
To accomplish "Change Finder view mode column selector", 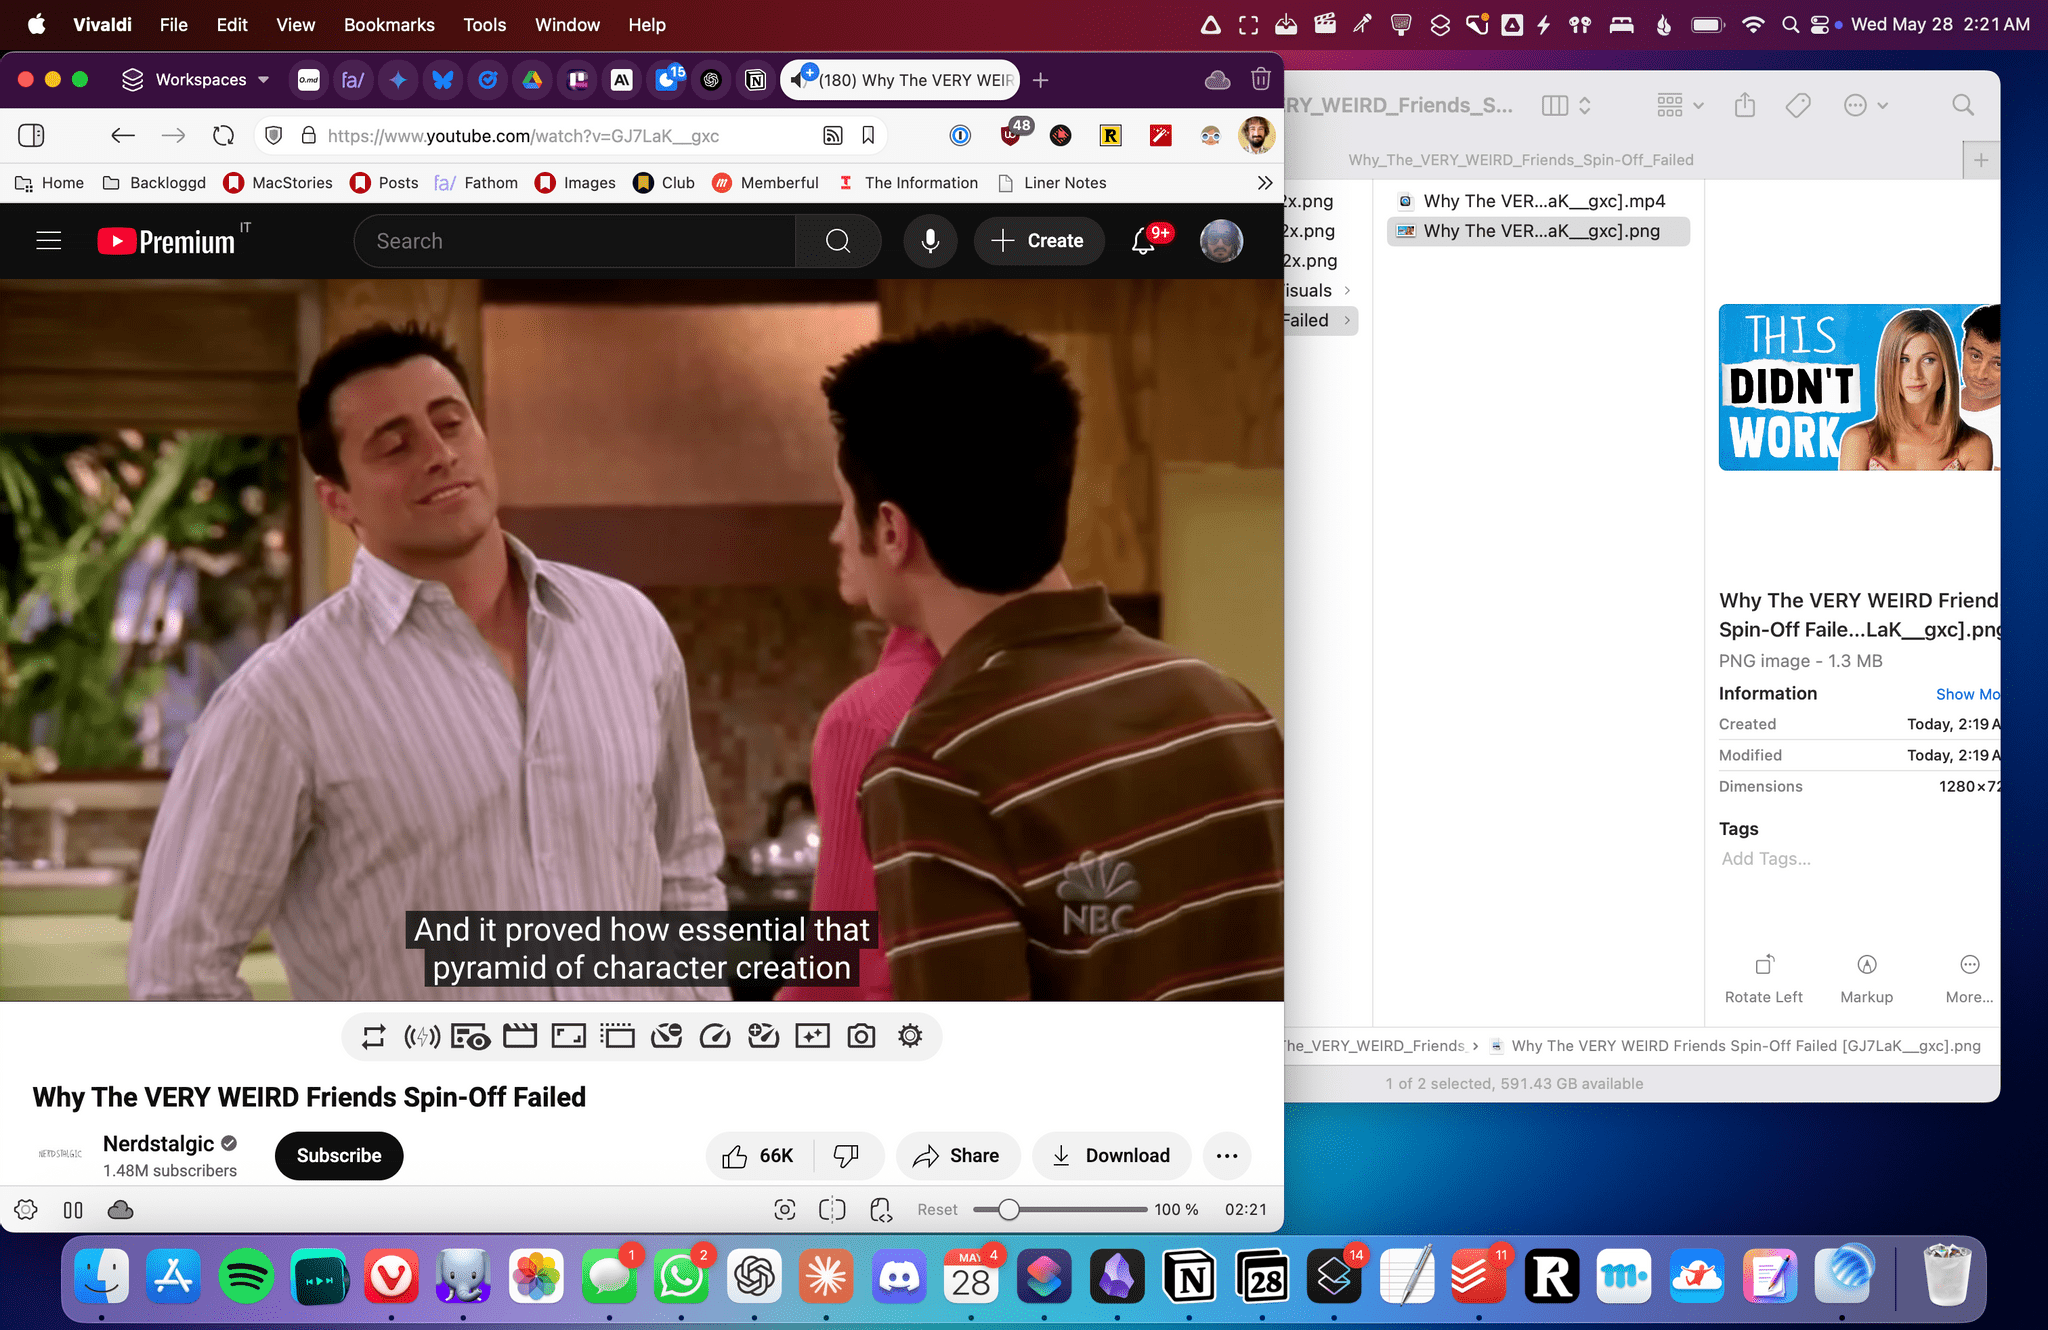I will (1566, 105).
